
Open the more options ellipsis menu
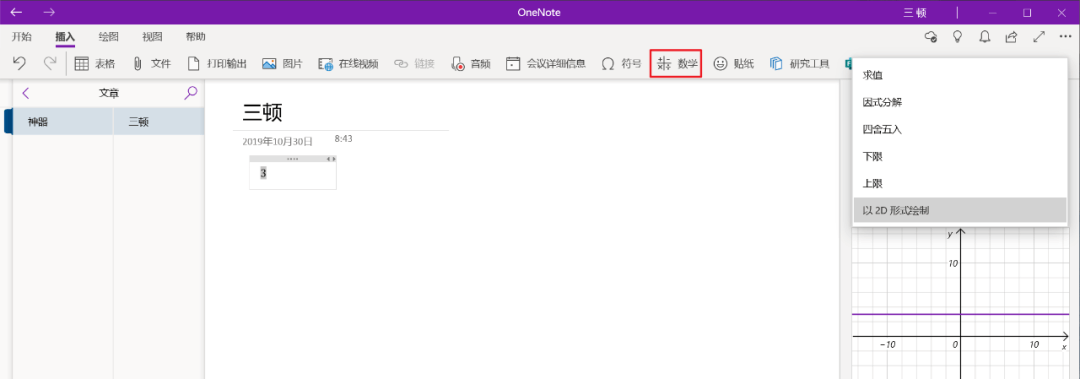(x=1065, y=37)
